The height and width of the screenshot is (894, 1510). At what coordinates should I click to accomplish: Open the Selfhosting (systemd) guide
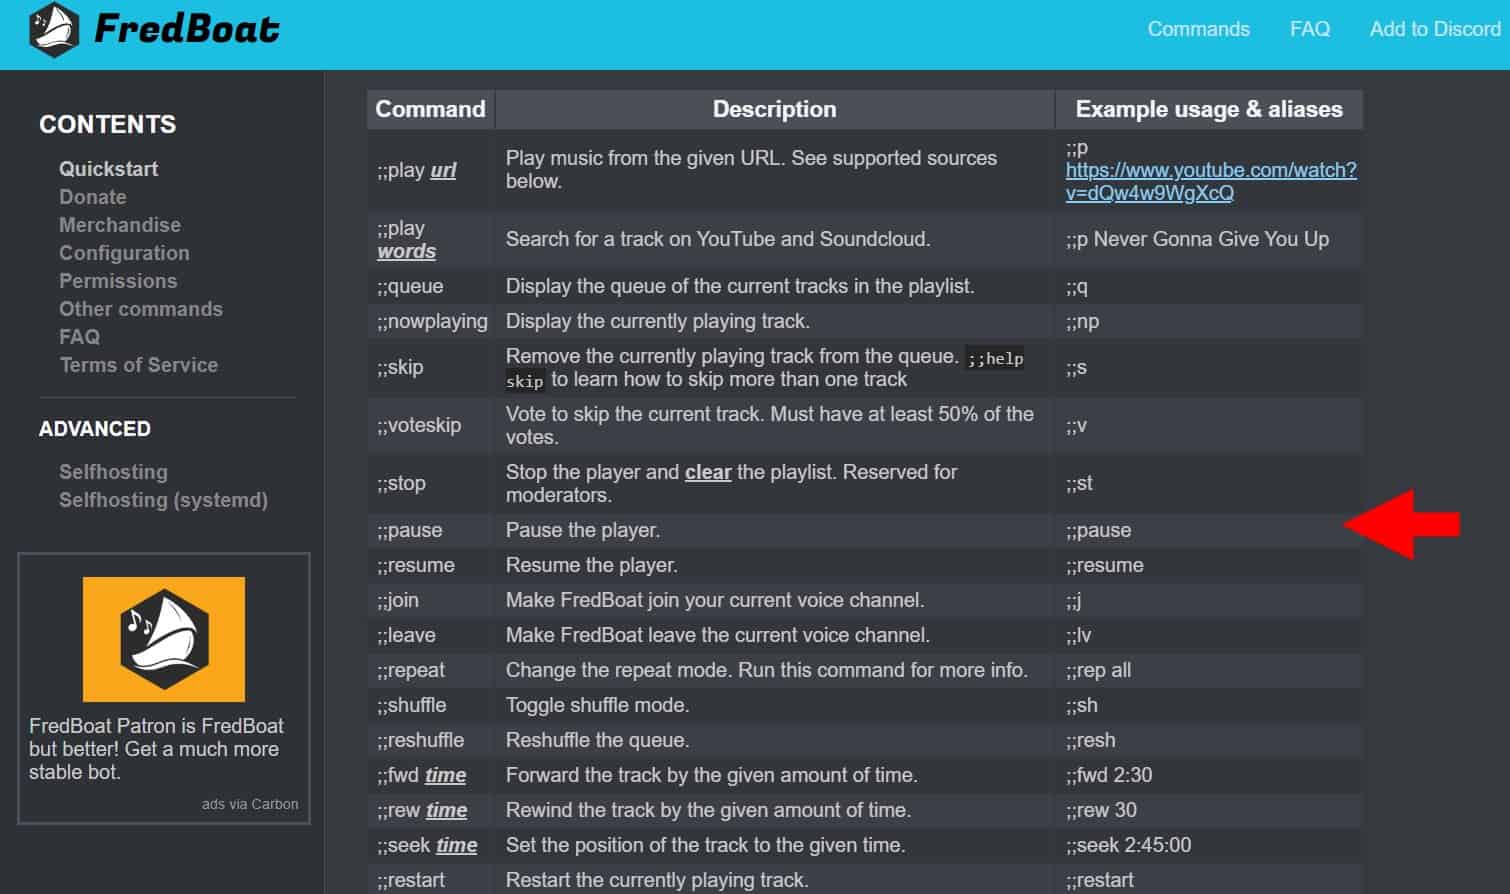[x=163, y=500]
